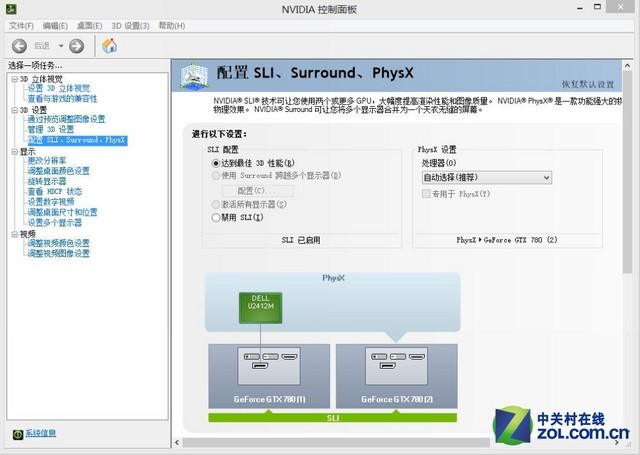Open 设置 3D 立体视觉 task

coord(59,88)
